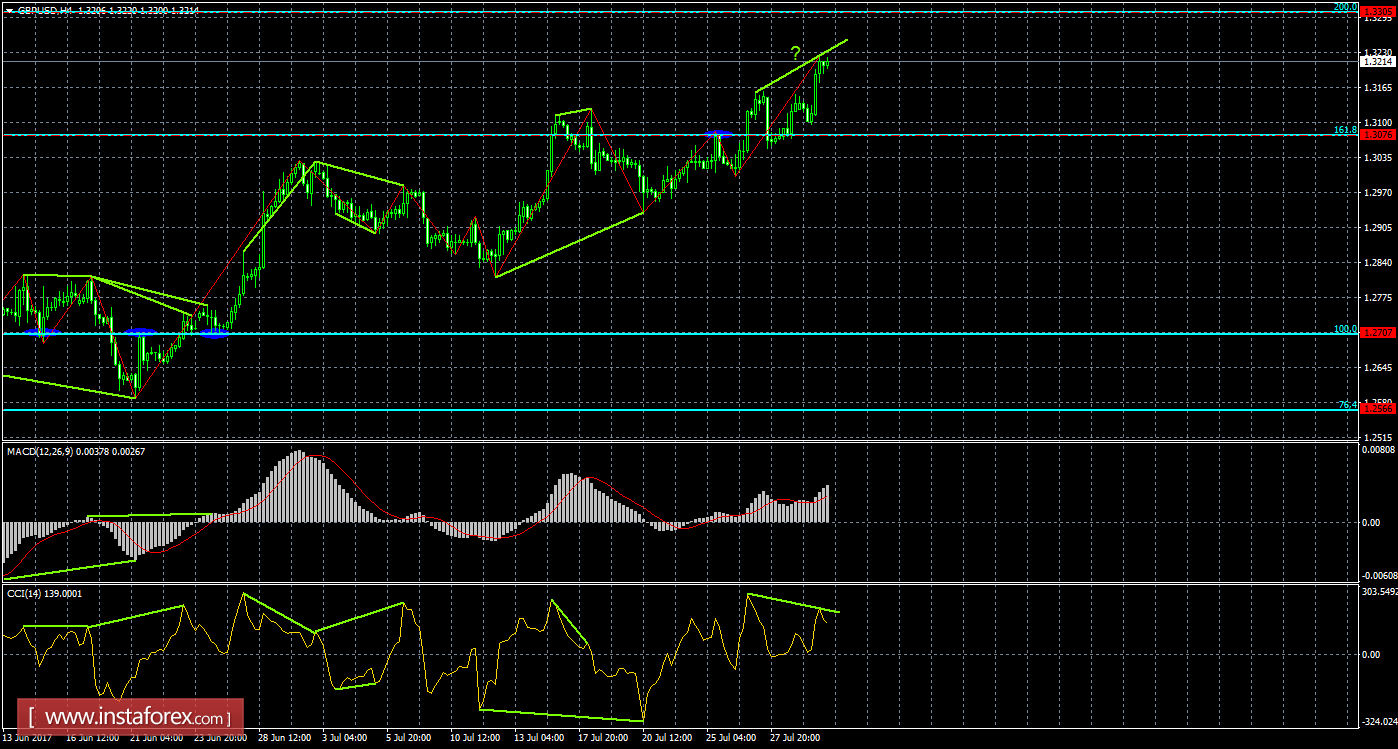Toggle the current bid price tag 1.3214
Screen dimensions: 1398x749
pos(1378,61)
